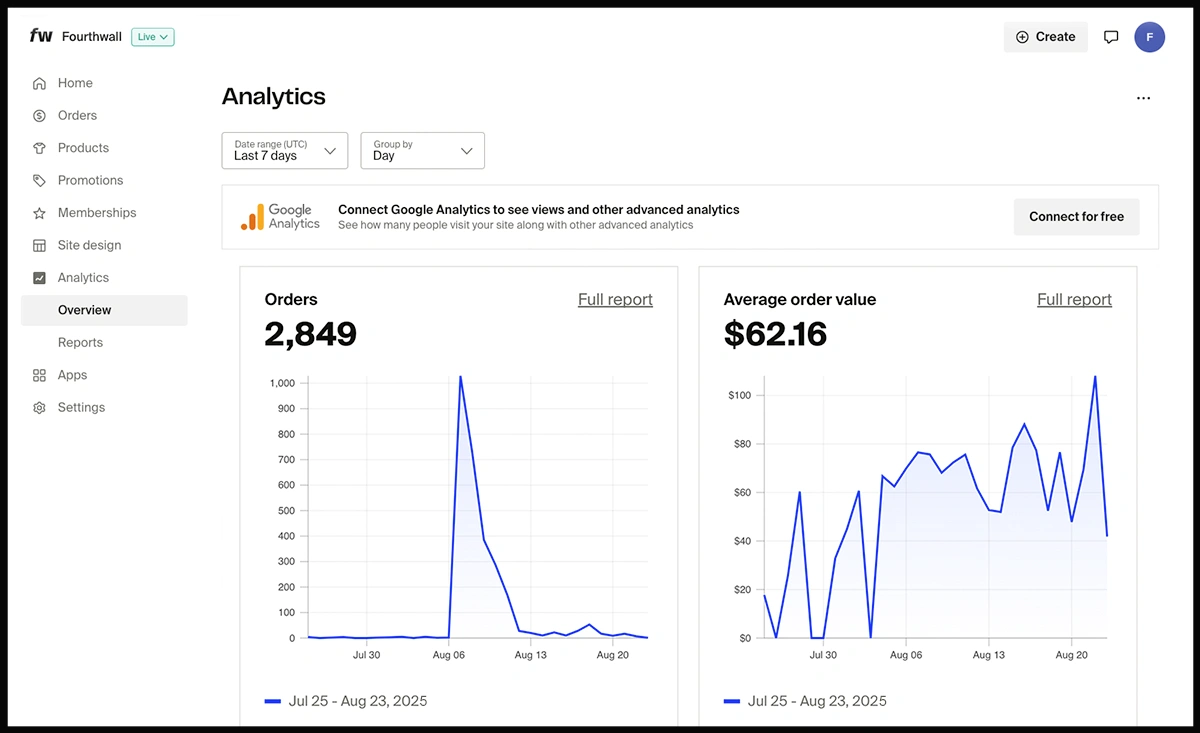Go to Reports in the sidebar
This screenshot has width=1200, height=733.
(x=80, y=343)
